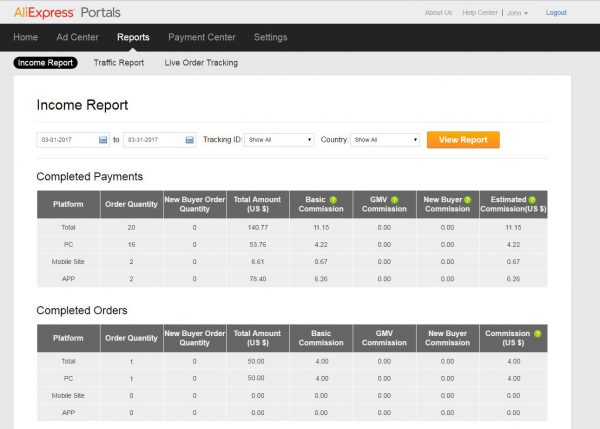Open the John account dropdown
Viewport: 600px width, 429px height.
click(x=517, y=13)
